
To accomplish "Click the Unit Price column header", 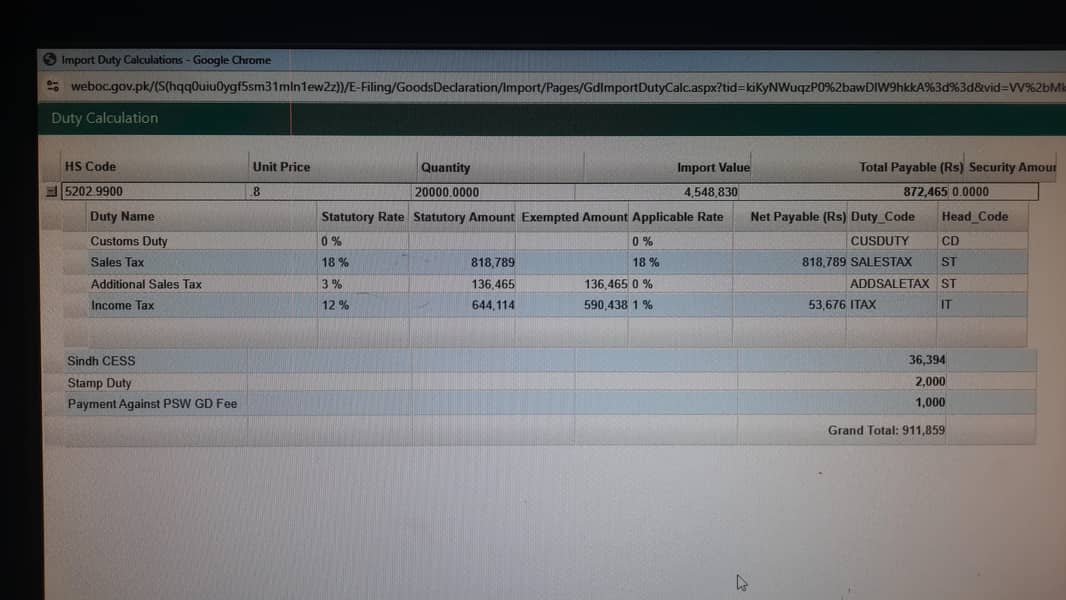I will pos(281,167).
